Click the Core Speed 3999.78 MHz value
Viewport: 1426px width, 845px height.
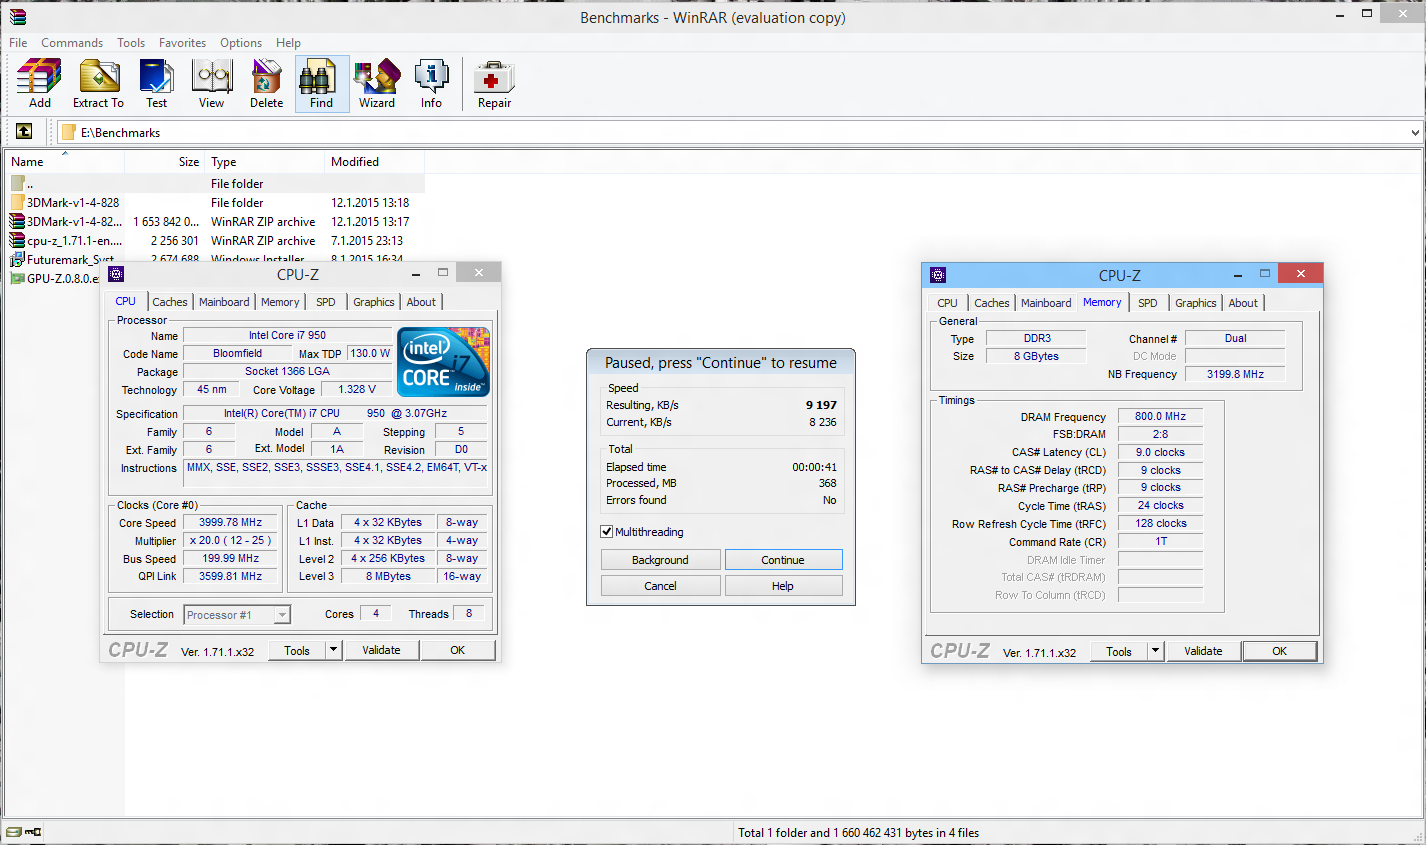pyautogui.click(x=231, y=522)
